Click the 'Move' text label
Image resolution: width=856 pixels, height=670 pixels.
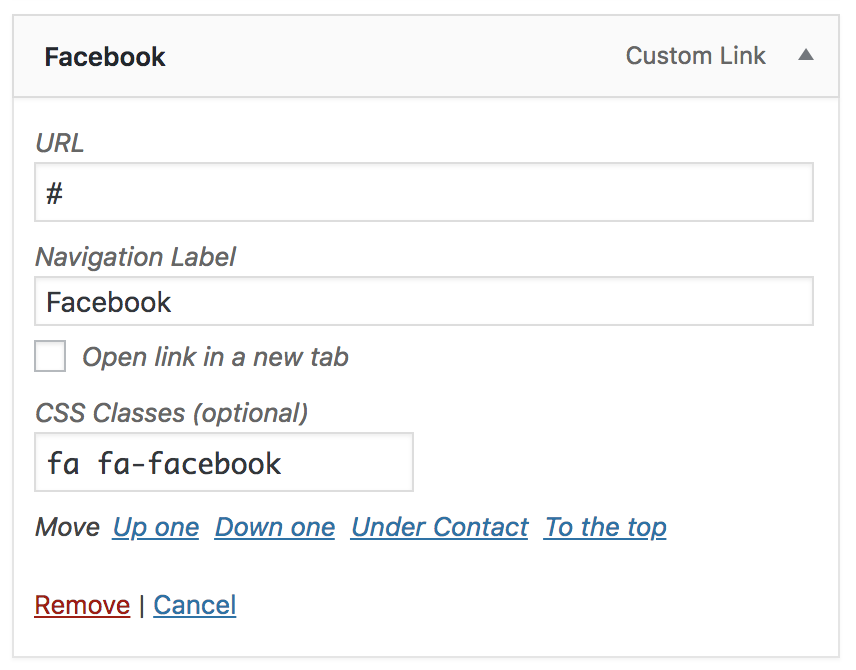67,527
